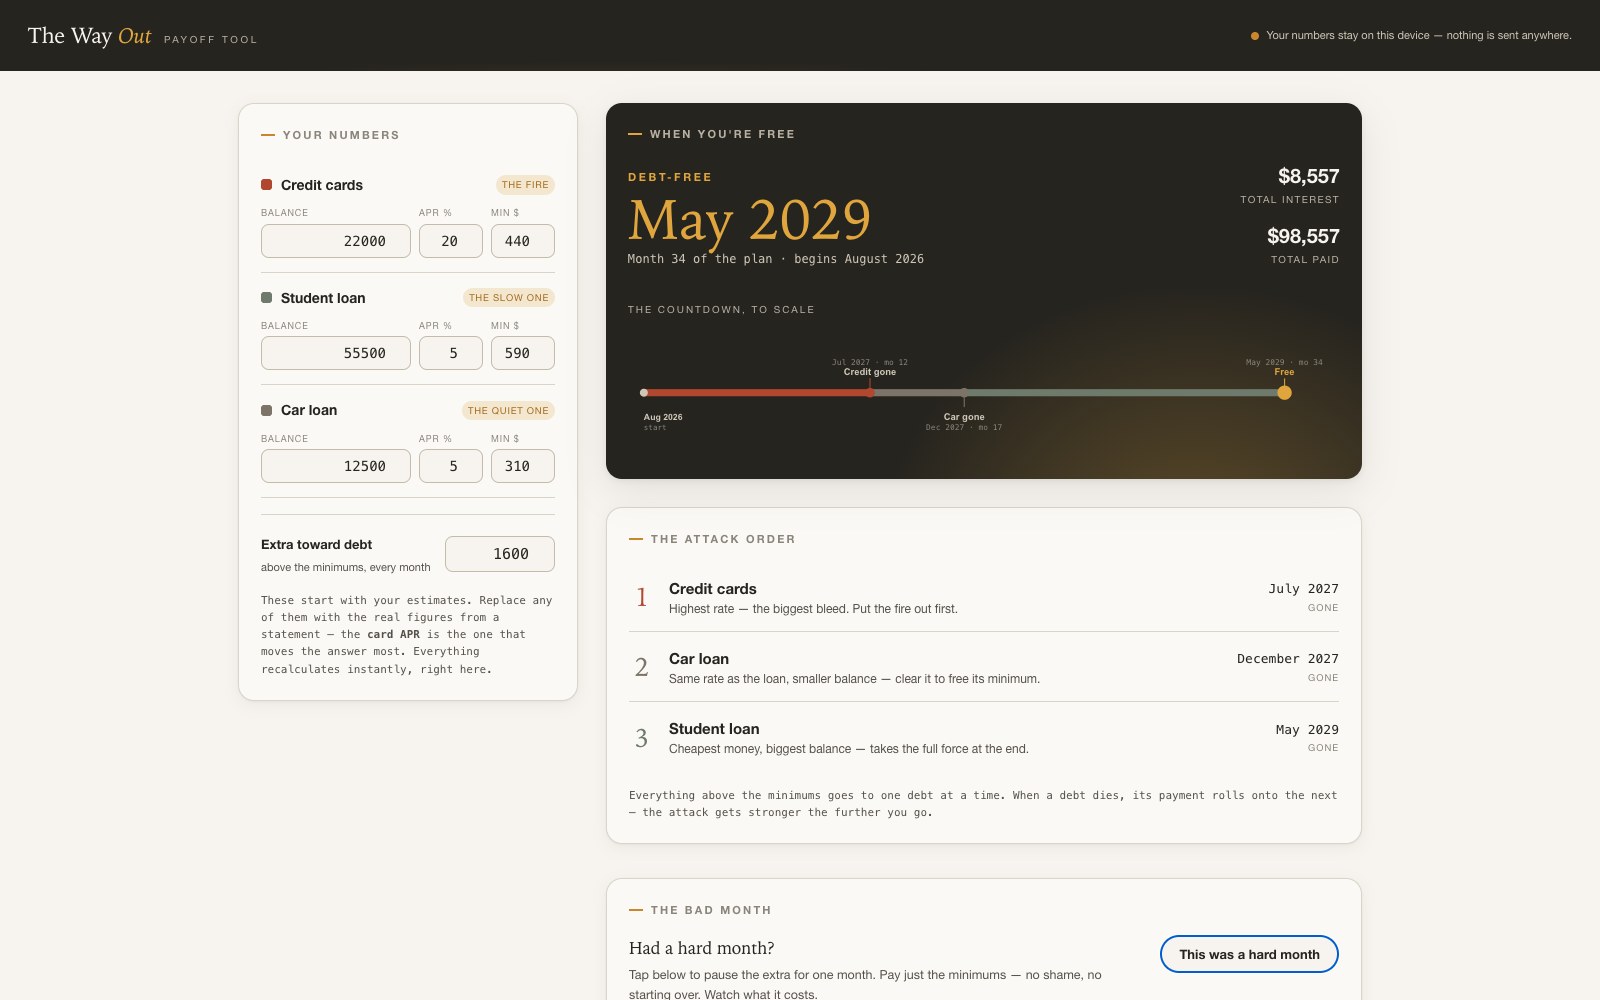The height and width of the screenshot is (1000, 1600).
Task: Edit the Extra toward debt amount field
Action: pyautogui.click(x=500, y=554)
